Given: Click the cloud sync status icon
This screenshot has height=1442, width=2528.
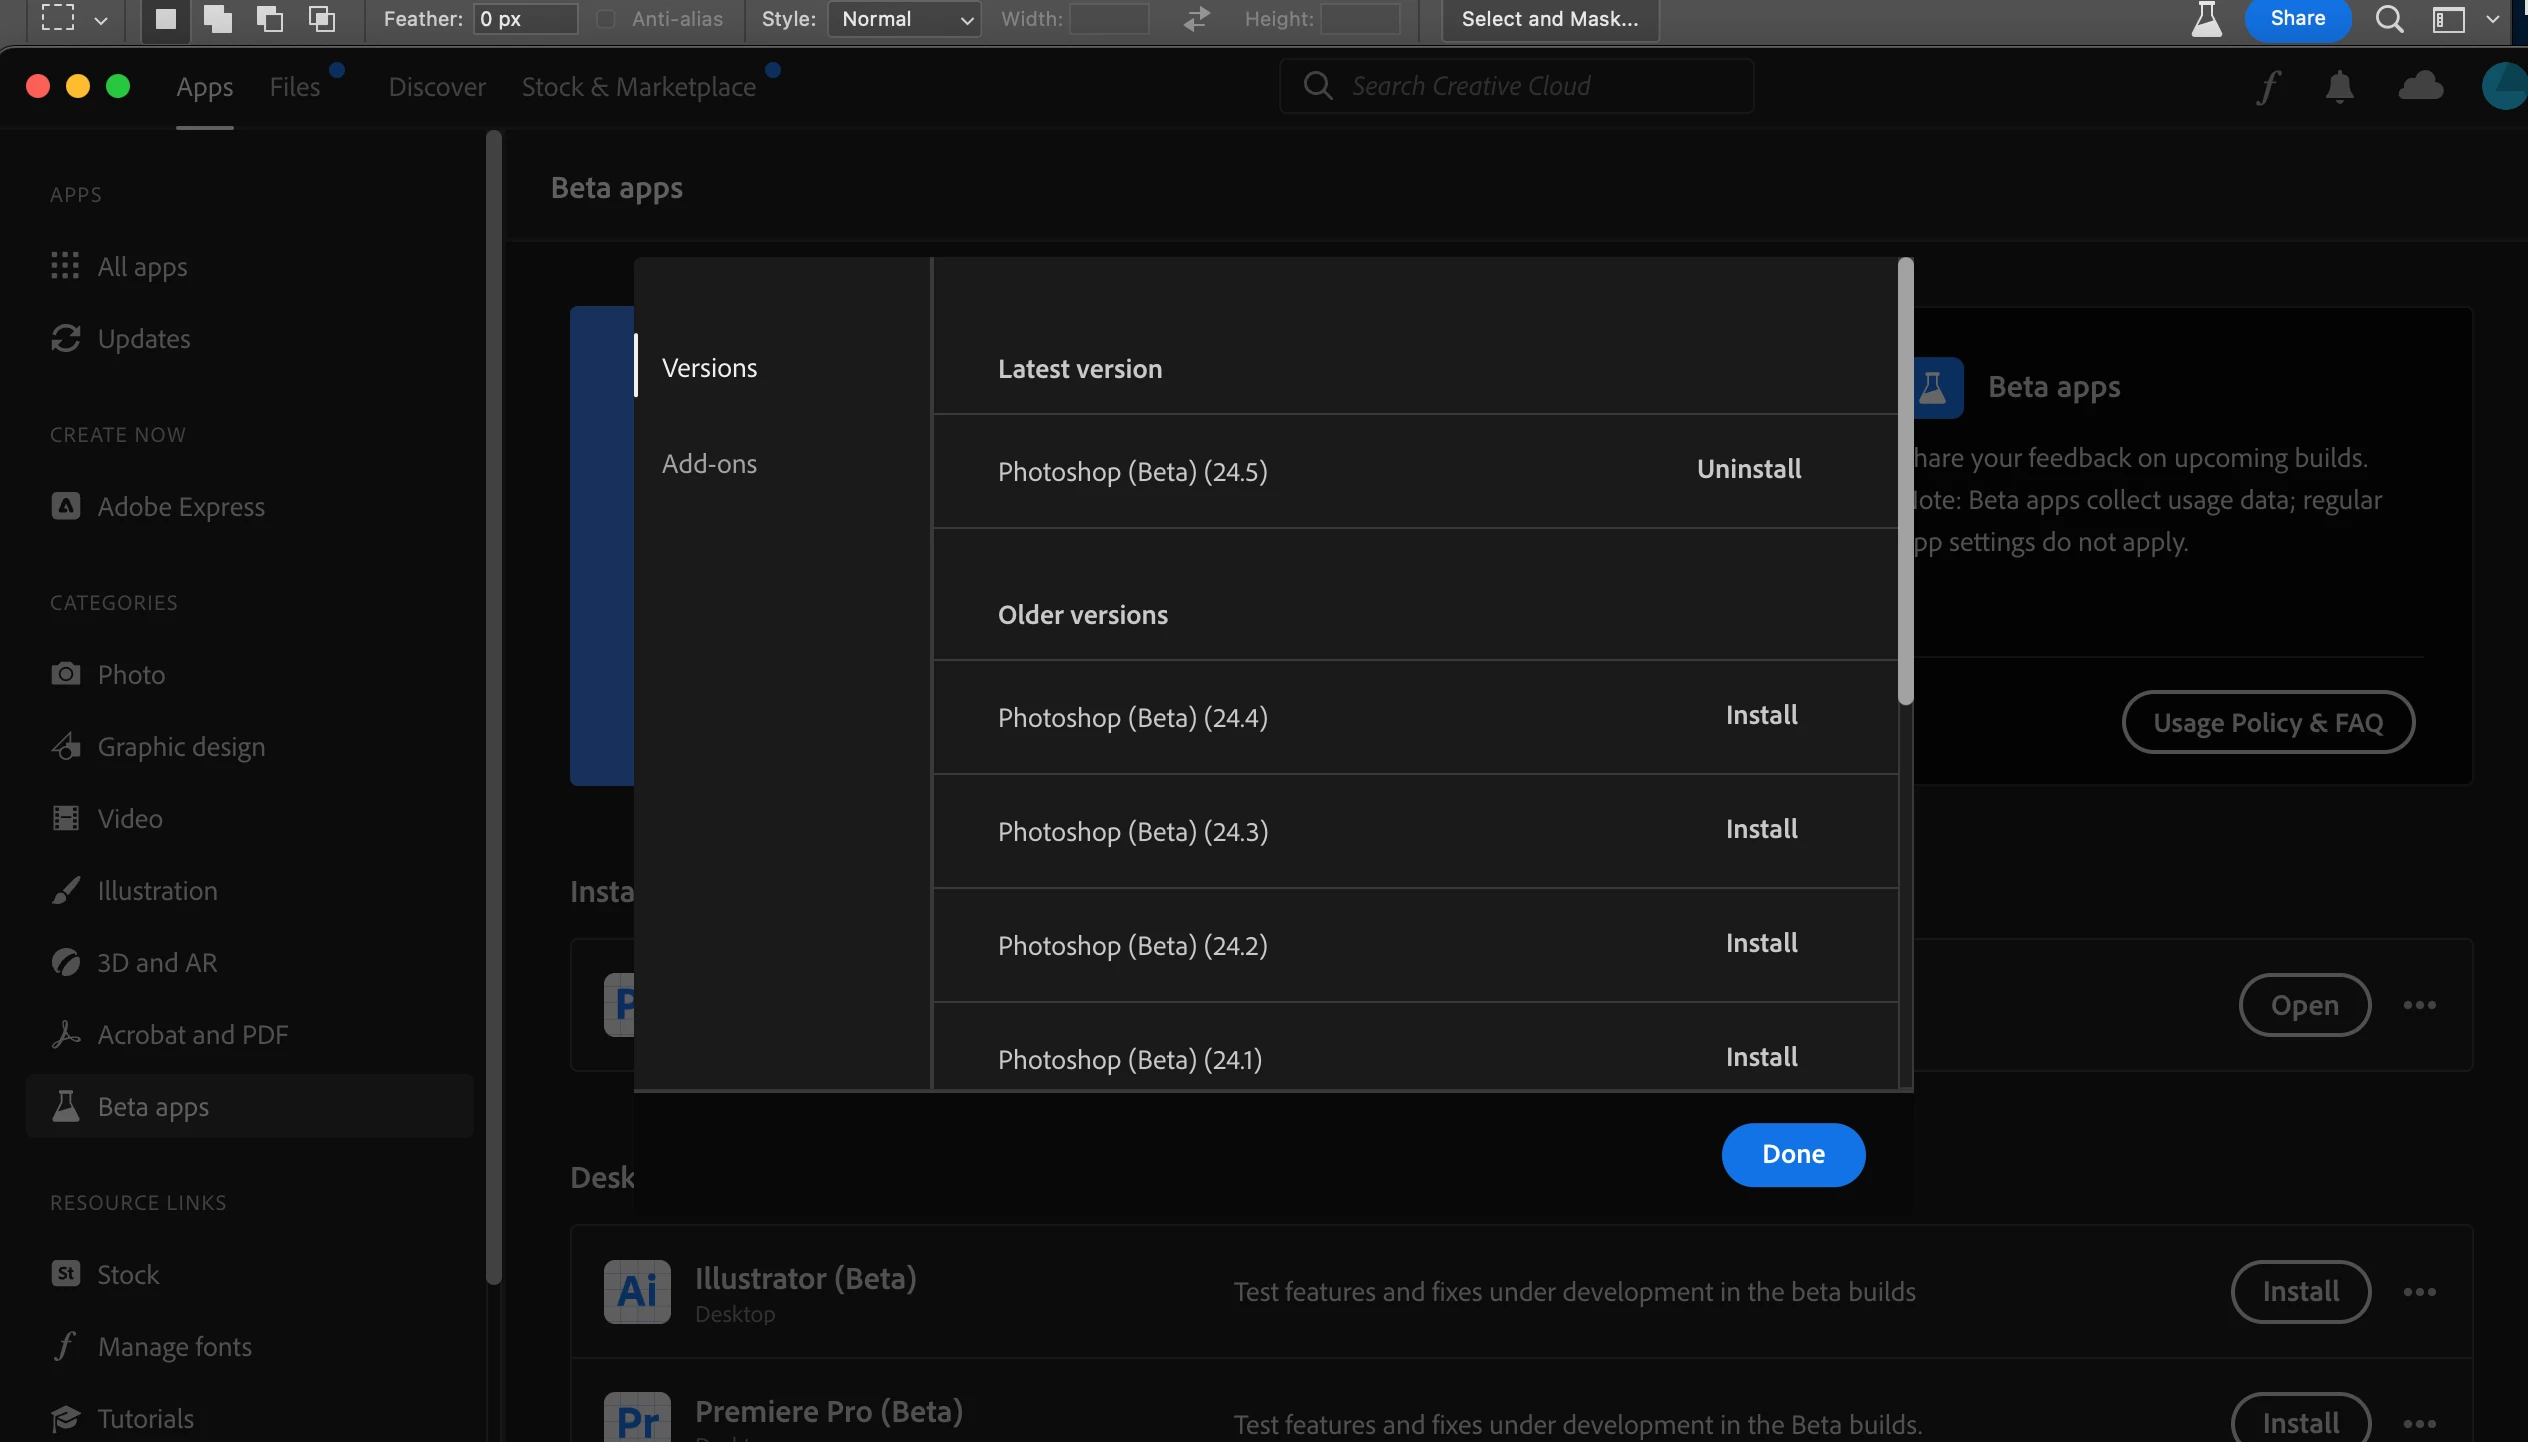Looking at the screenshot, I should 2420,87.
